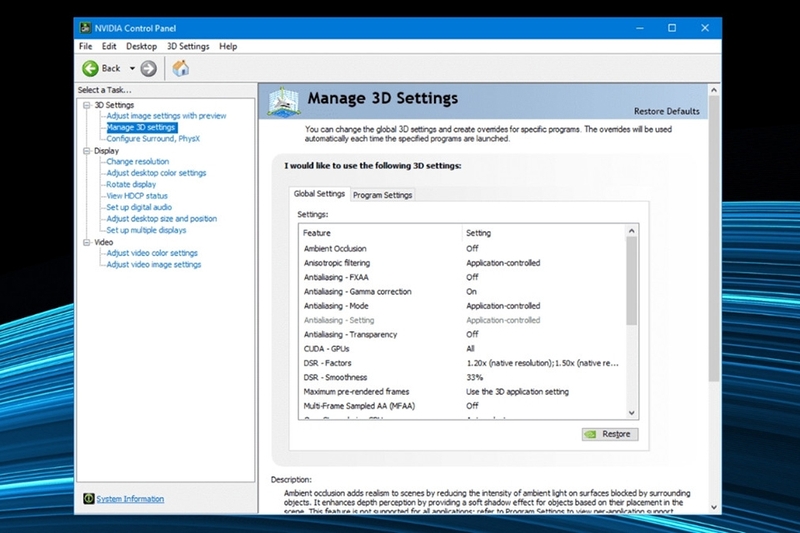Click settings list scroll up arrow
The width and height of the screenshot is (800, 533).
[632, 231]
